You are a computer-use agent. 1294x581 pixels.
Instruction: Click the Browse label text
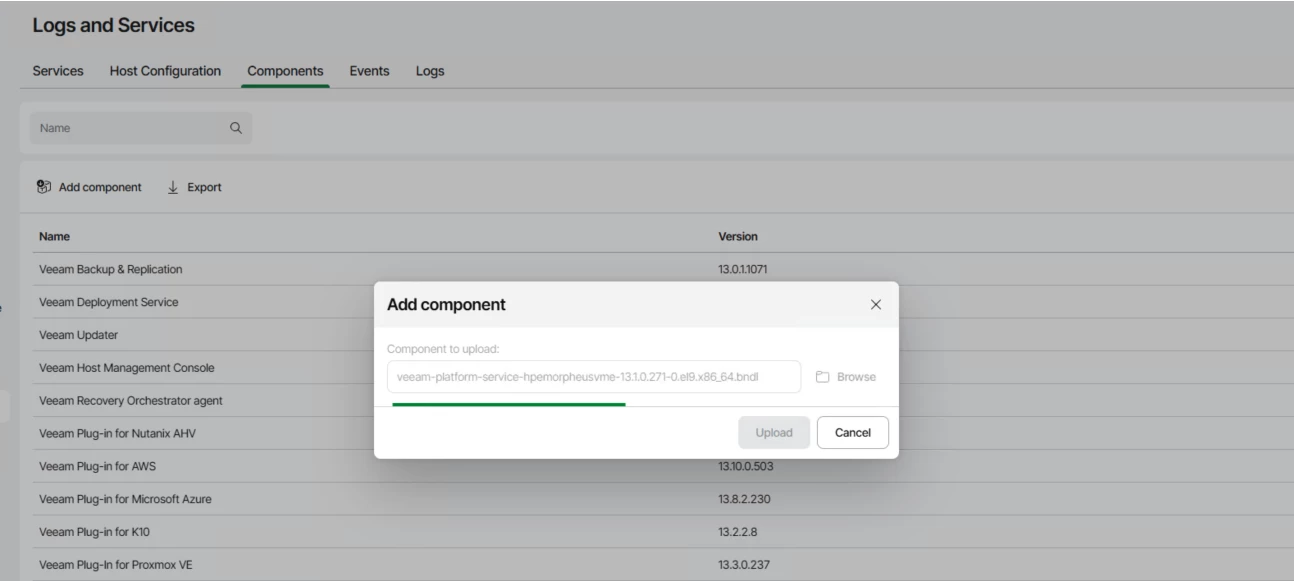click(x=856, y=377)
